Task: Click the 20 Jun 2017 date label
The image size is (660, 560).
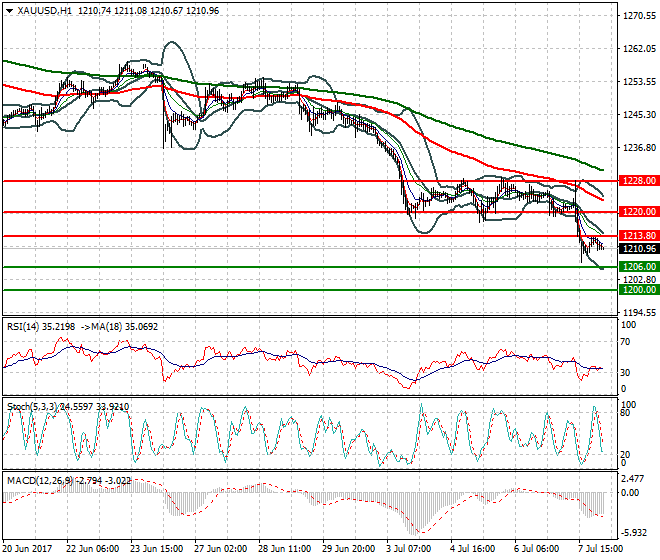Action: point(27,549)
